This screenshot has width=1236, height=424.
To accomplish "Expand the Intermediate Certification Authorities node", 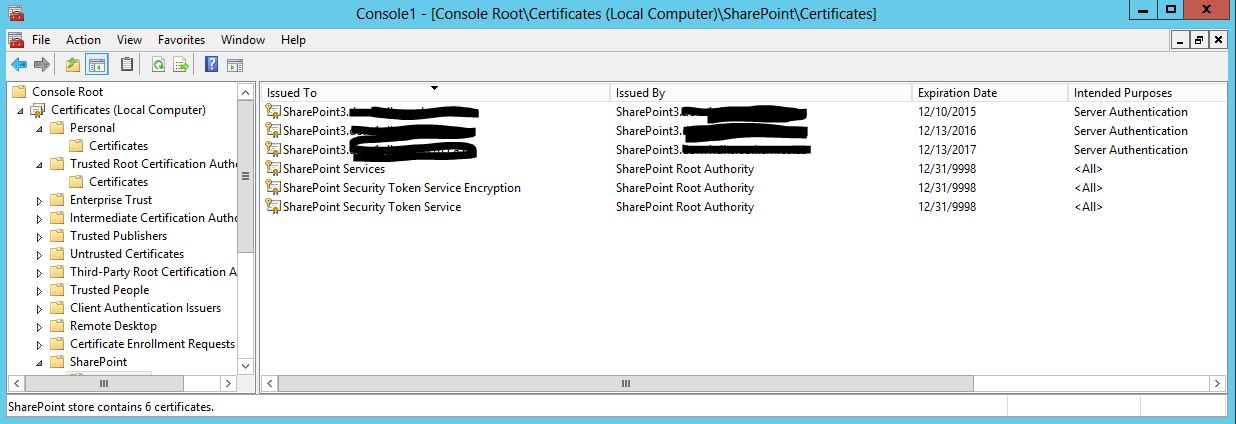I will tap(40, 218).
